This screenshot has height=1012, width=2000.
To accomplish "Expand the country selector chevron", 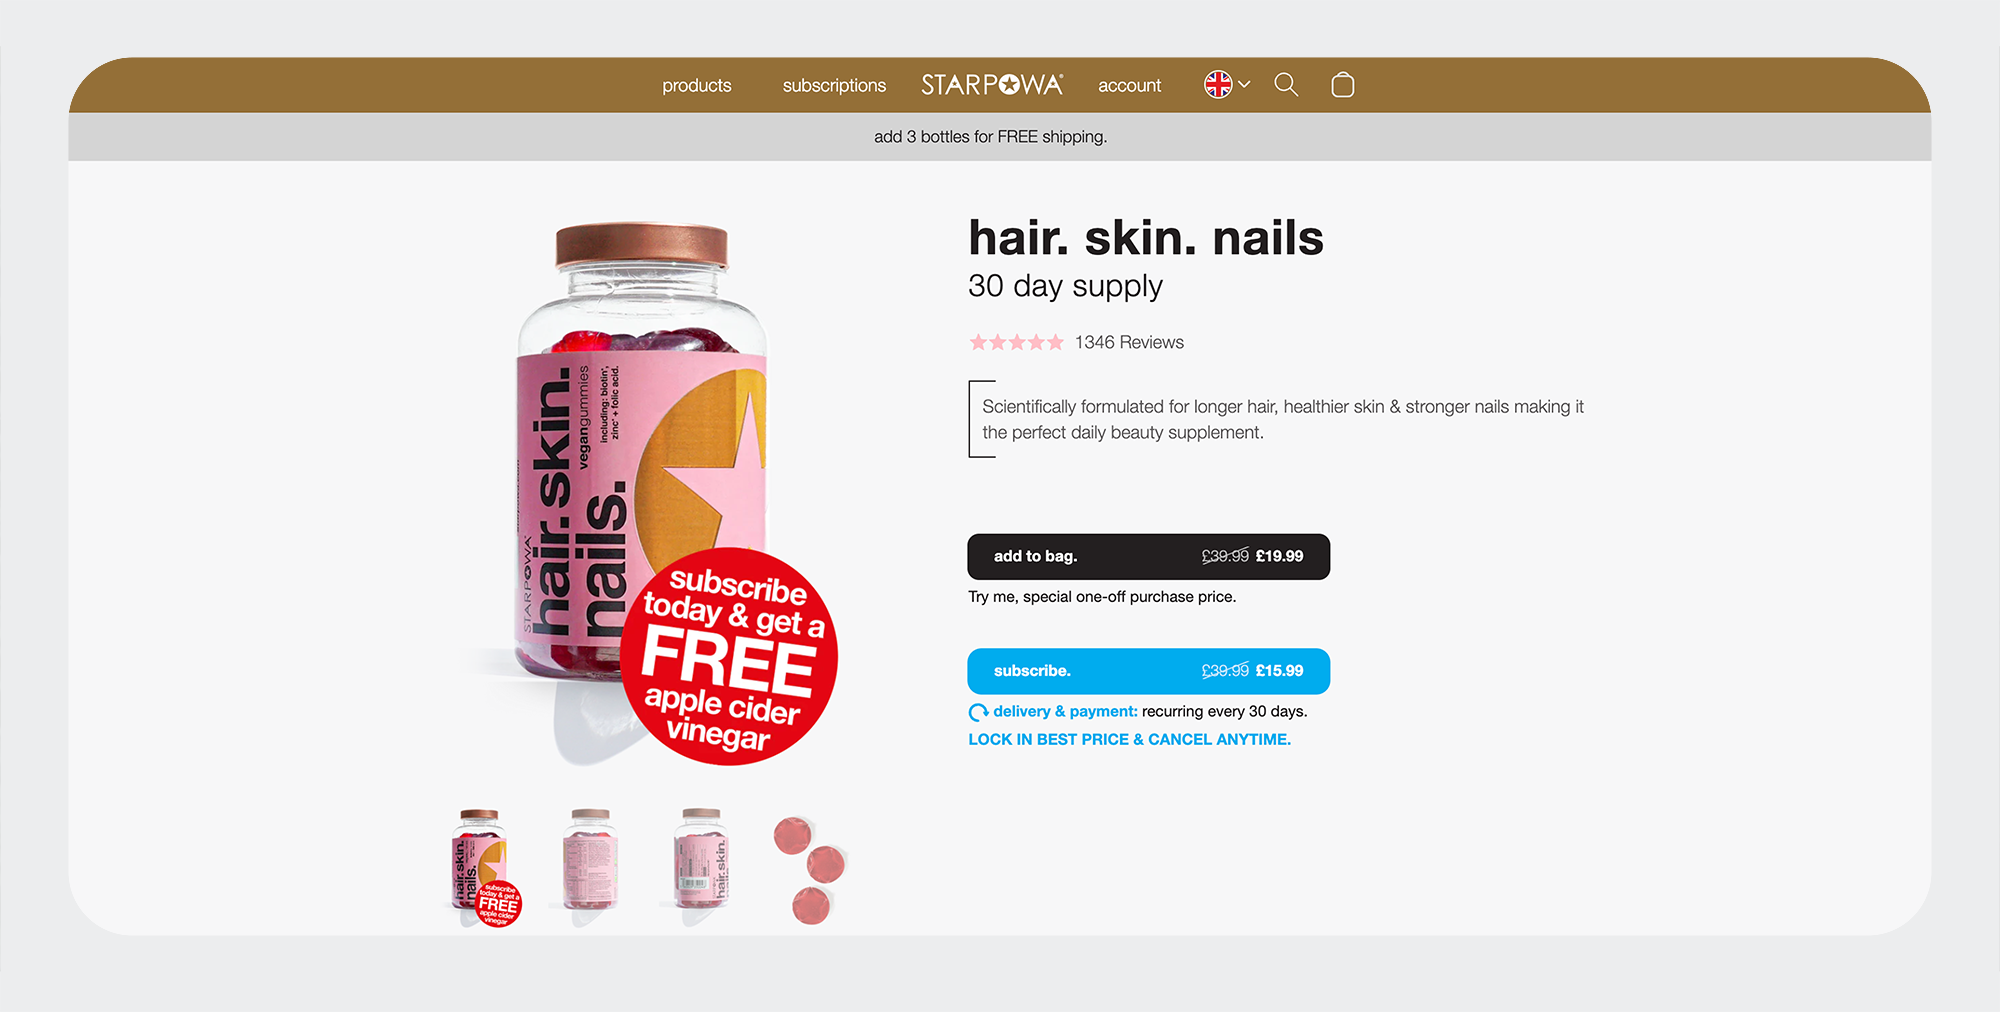I will pos(1244,85).
